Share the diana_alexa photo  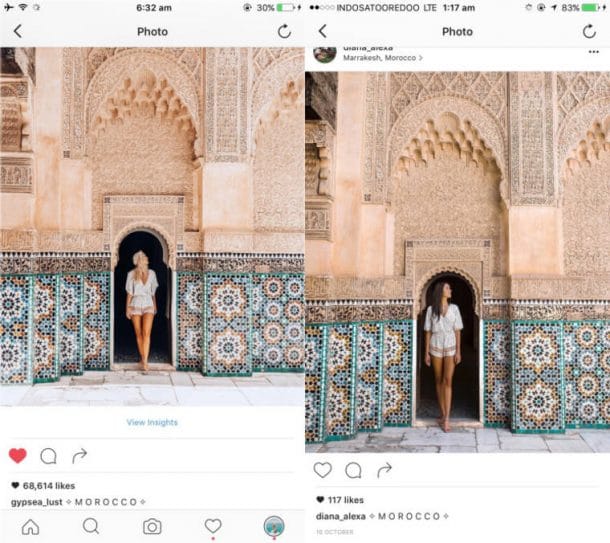(384, 470)
